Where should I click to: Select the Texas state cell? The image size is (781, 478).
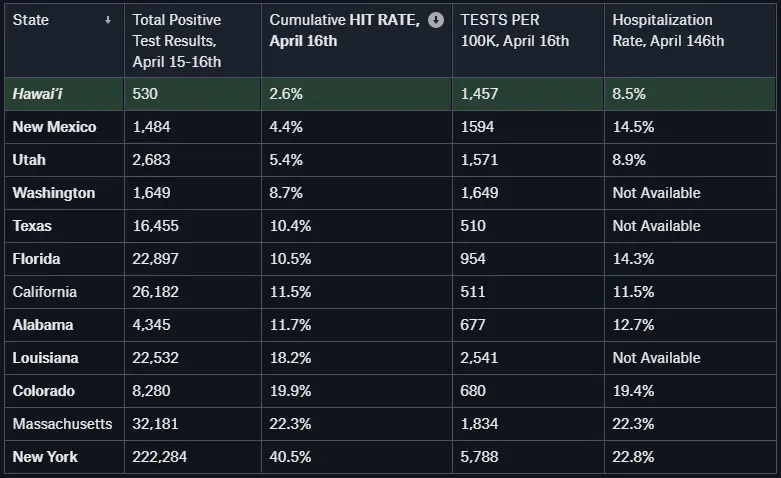point(32,226)
